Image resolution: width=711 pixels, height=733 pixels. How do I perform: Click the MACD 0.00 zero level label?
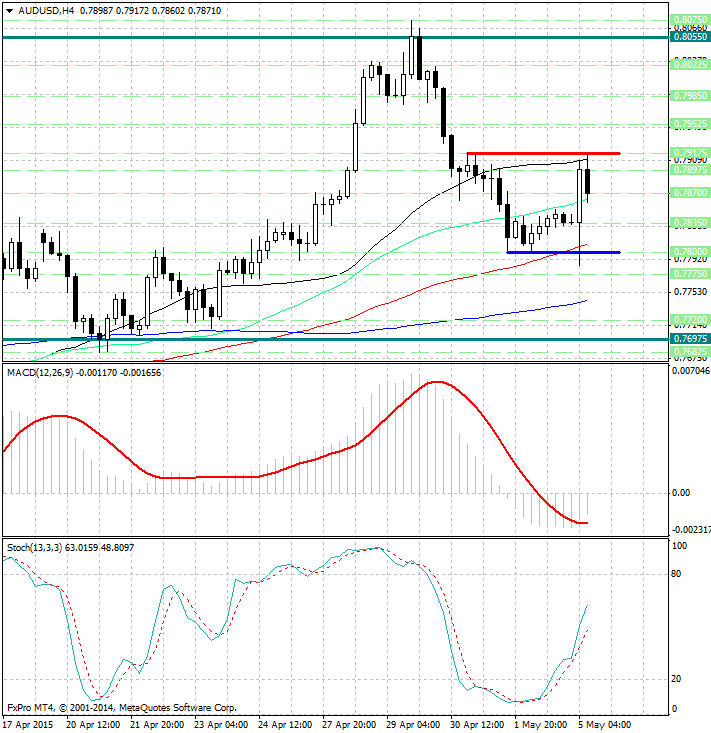680,493
